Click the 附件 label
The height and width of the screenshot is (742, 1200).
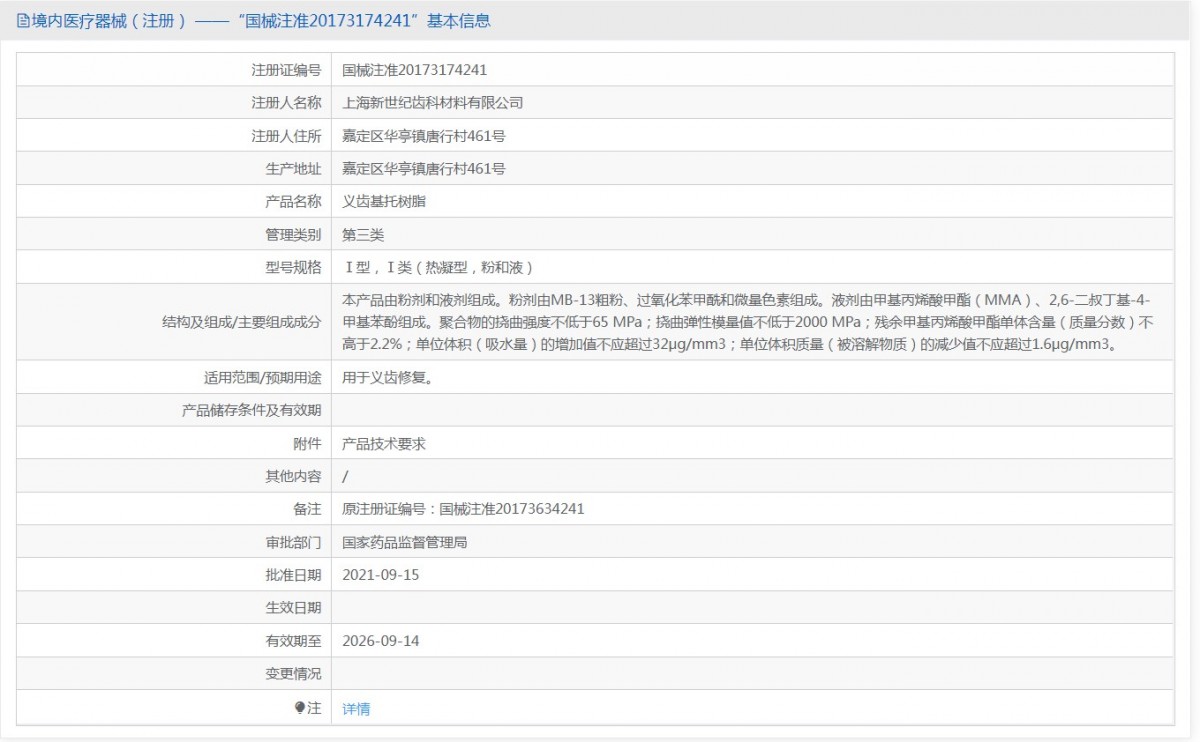tap(307, 444)
